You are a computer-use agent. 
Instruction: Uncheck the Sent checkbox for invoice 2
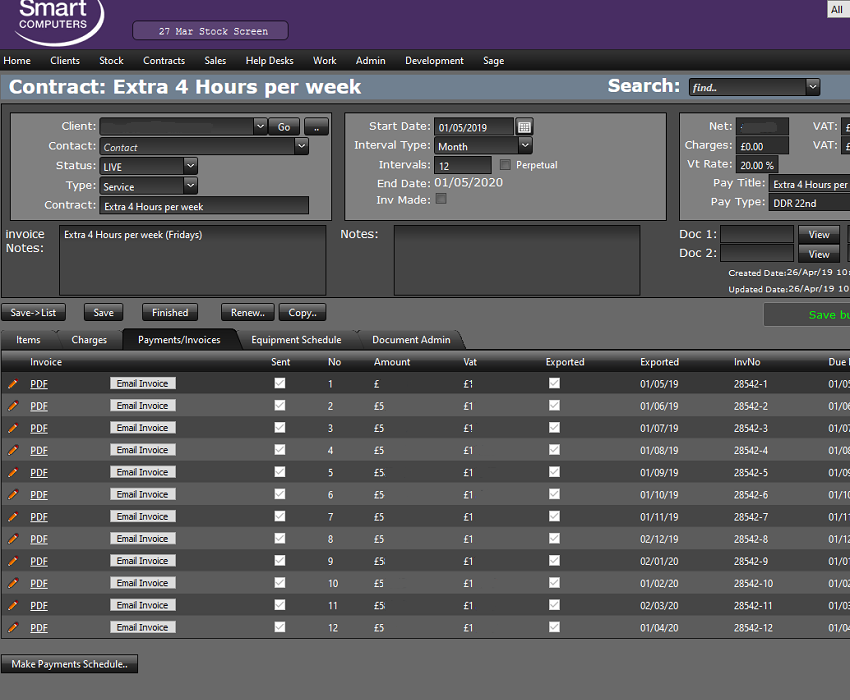[280, 406]
